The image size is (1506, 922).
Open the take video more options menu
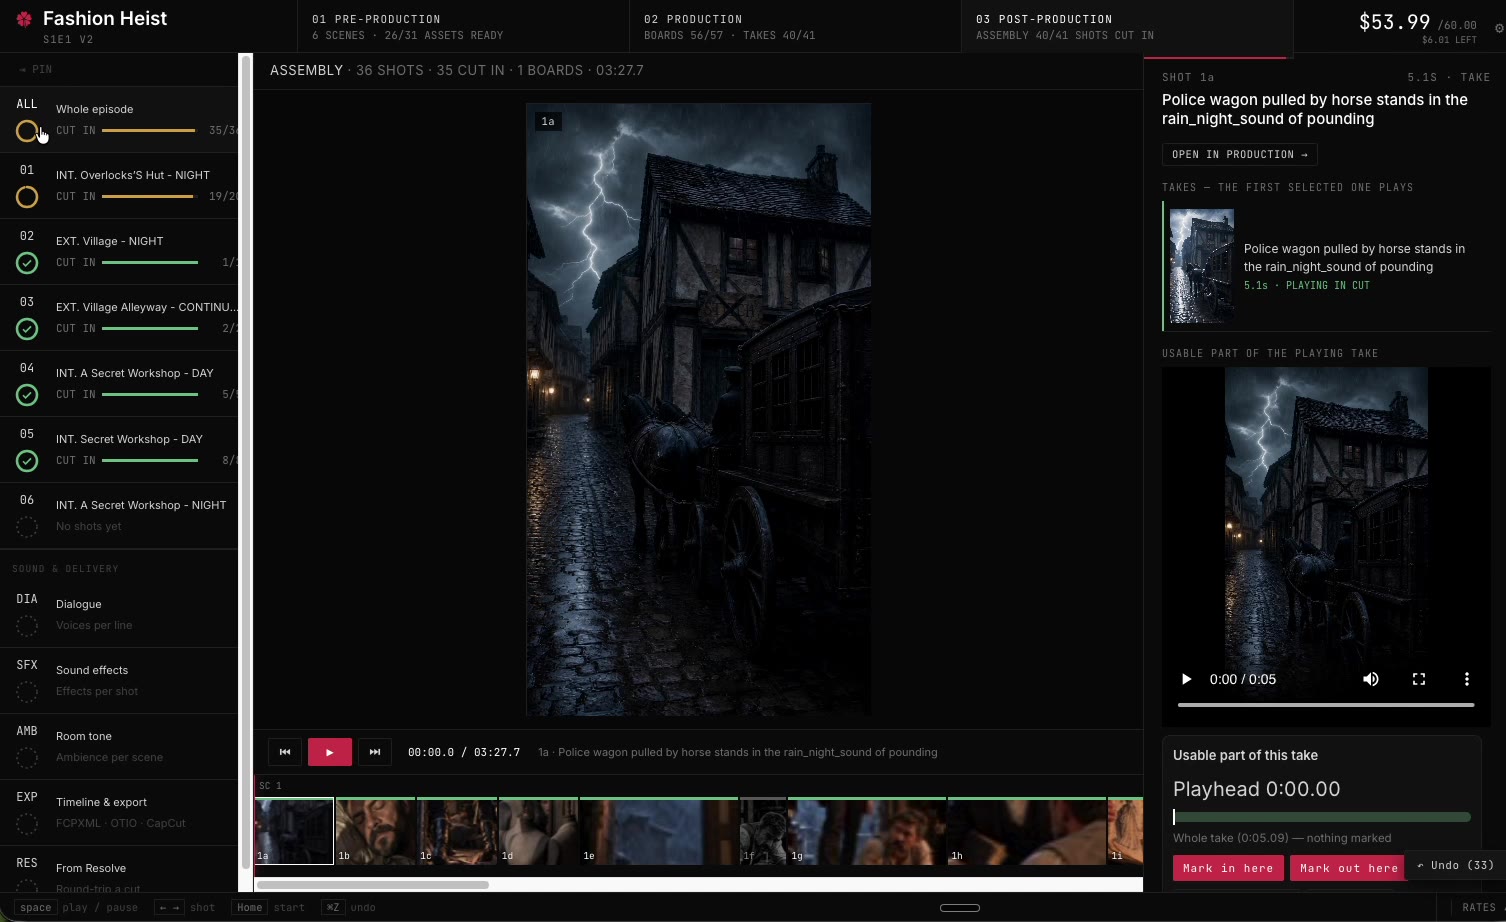pyautogui.click(x=1467, y=679)
